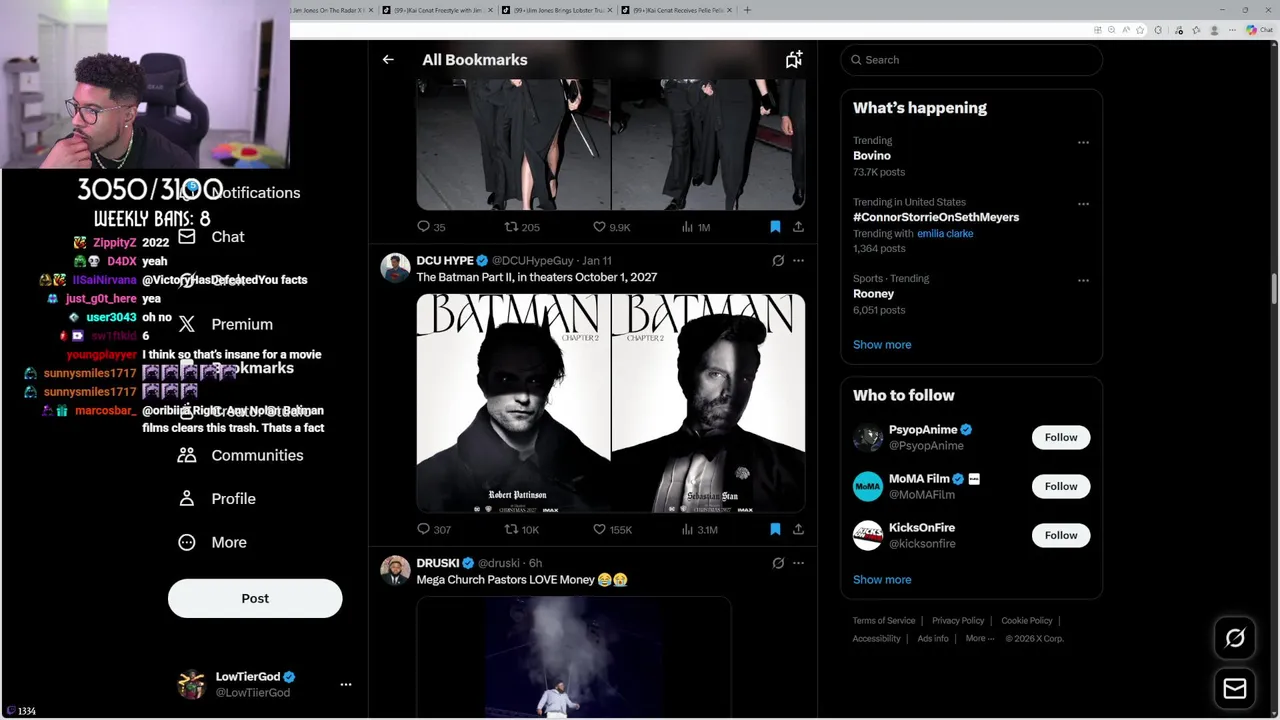Open Privacy Policy link
Viewport: 1280px width, 720px height.
click(x=958, y=621)
